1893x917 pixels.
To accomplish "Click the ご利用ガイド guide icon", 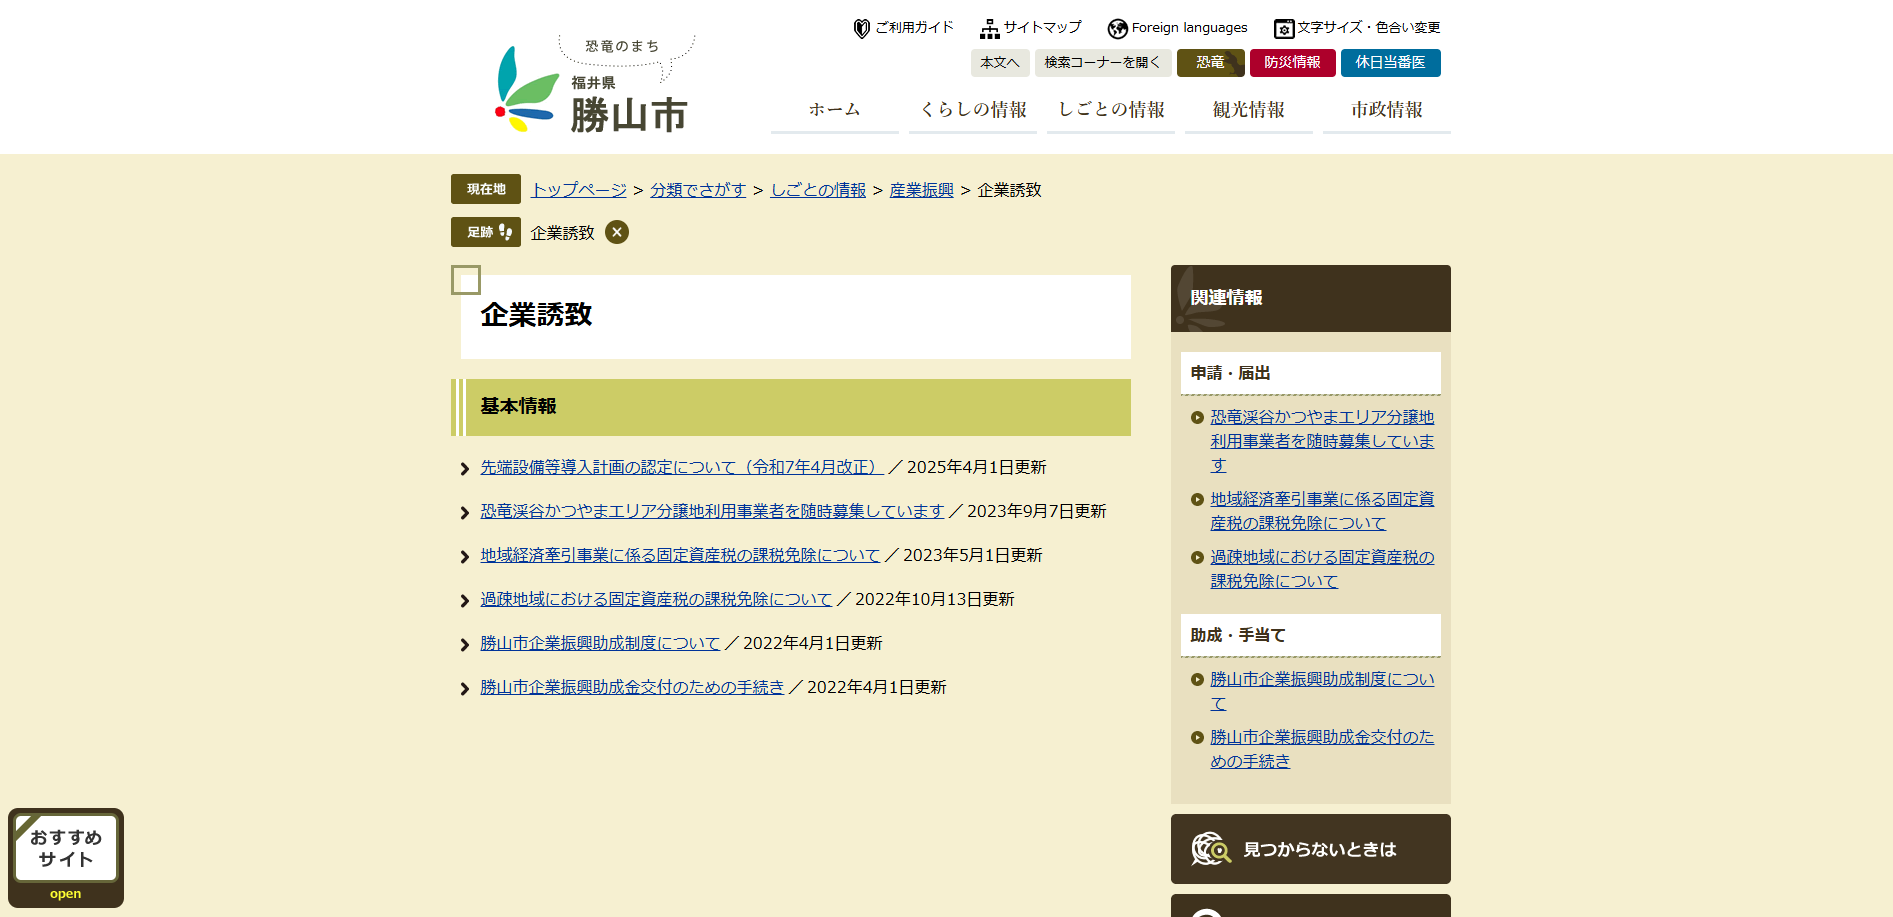I will click(x=861, y=29).
